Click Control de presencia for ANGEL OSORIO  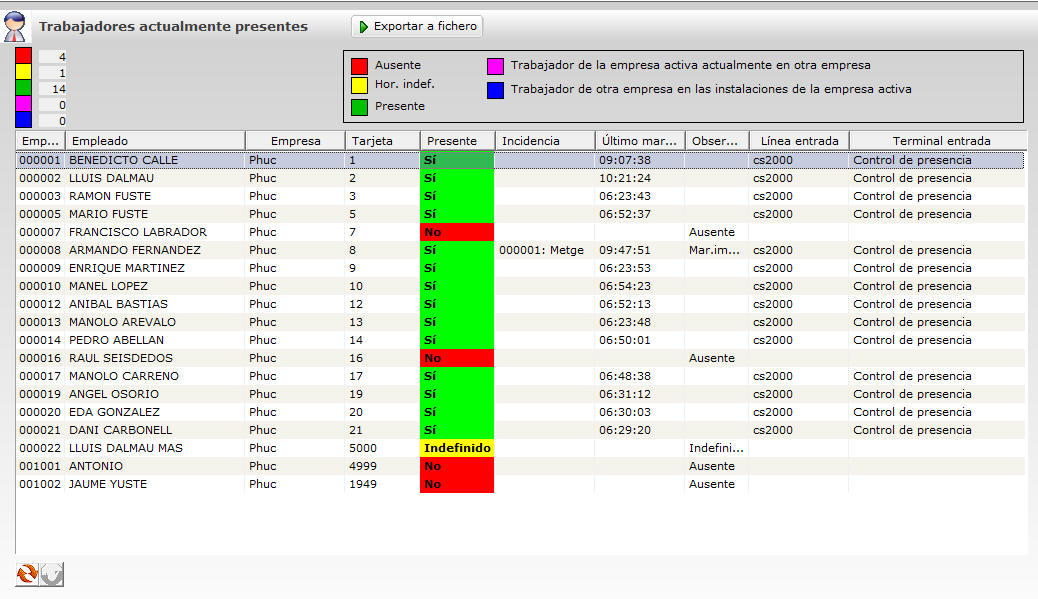tap(912, 394)
